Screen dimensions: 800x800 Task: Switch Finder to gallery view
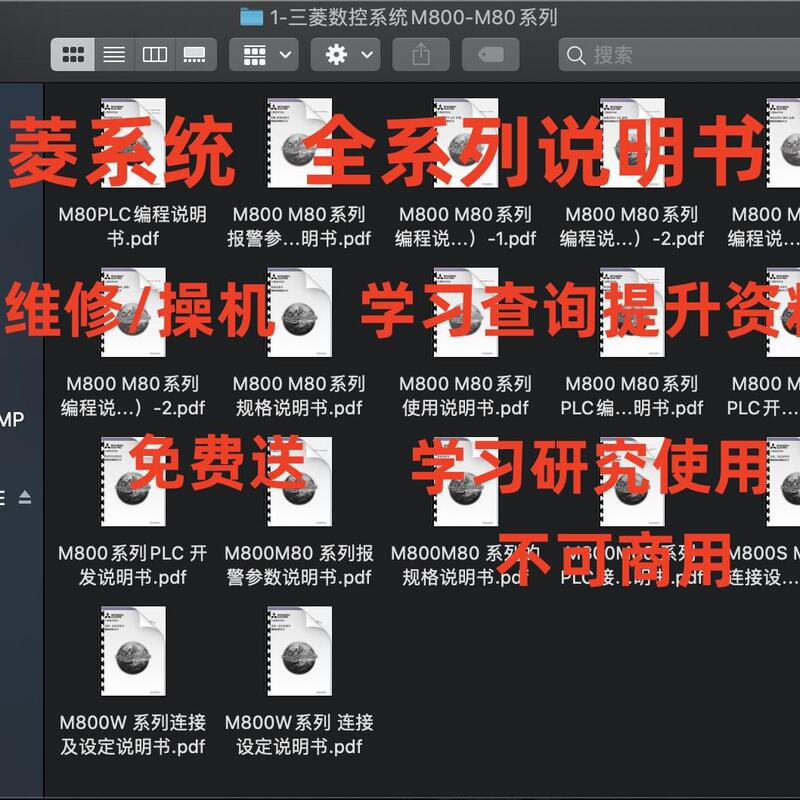(196, 54)
